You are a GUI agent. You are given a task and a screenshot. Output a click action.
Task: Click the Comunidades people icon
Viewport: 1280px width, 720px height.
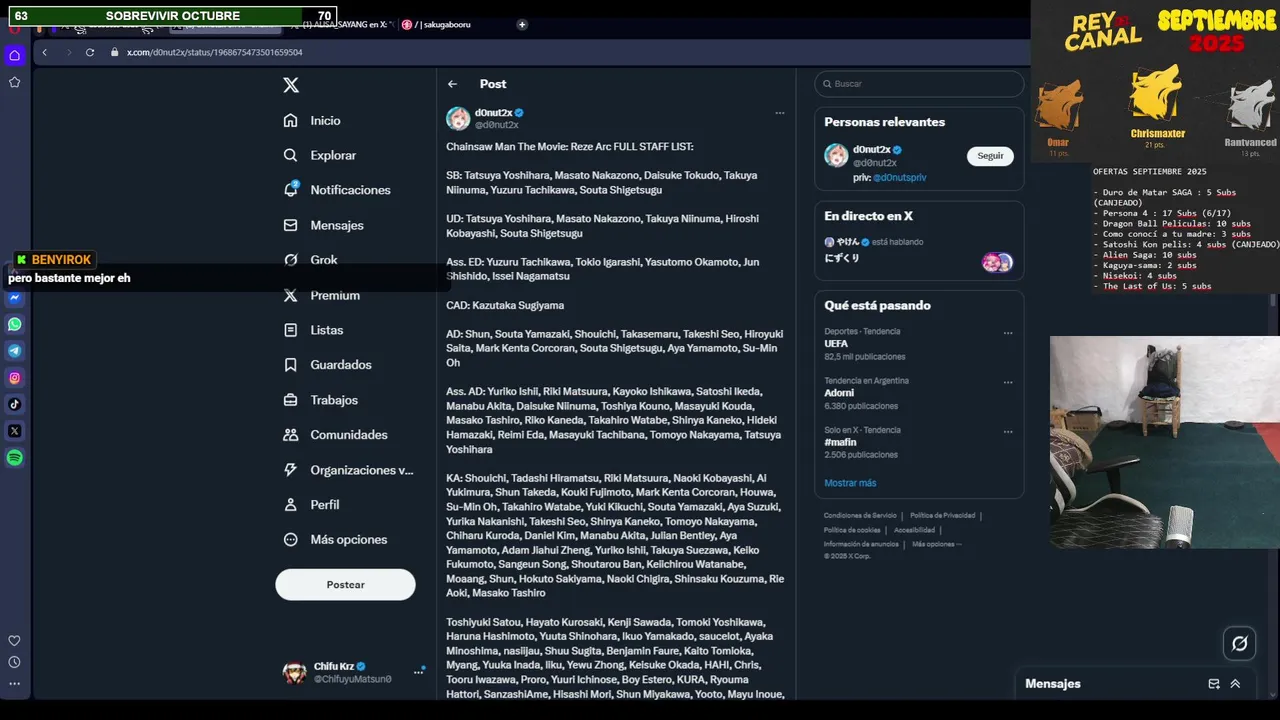(x=291, y=435)
